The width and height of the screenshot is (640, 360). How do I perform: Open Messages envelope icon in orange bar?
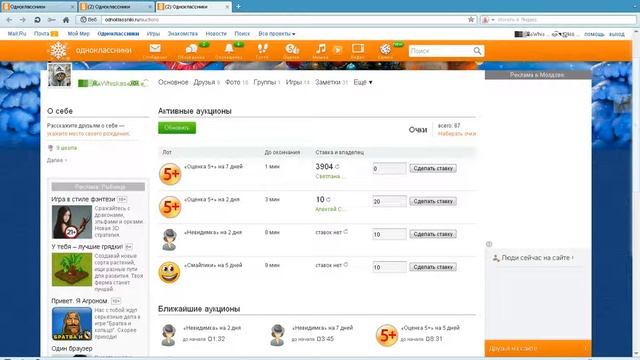155,49
